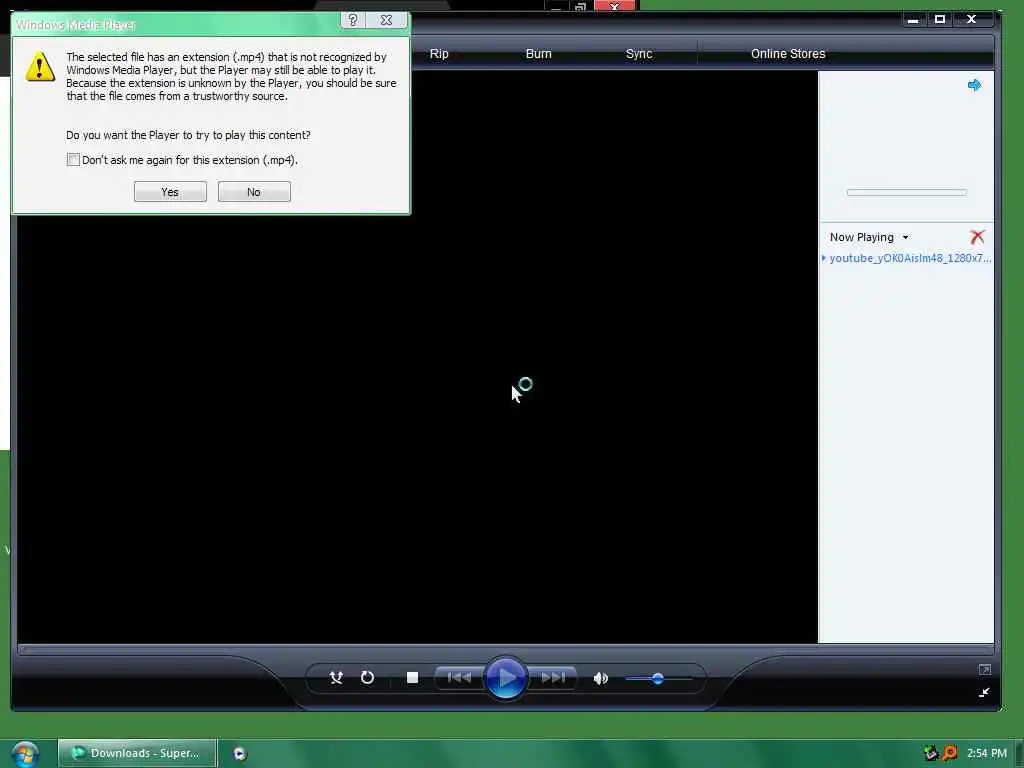
Task: Switch to compact mode
Action: 984,692
